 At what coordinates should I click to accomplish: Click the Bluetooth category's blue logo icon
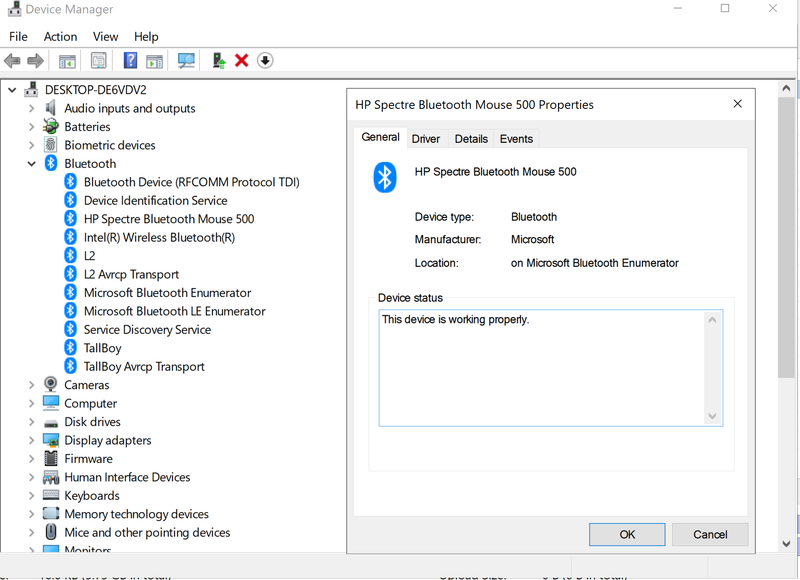coord(51,163)
